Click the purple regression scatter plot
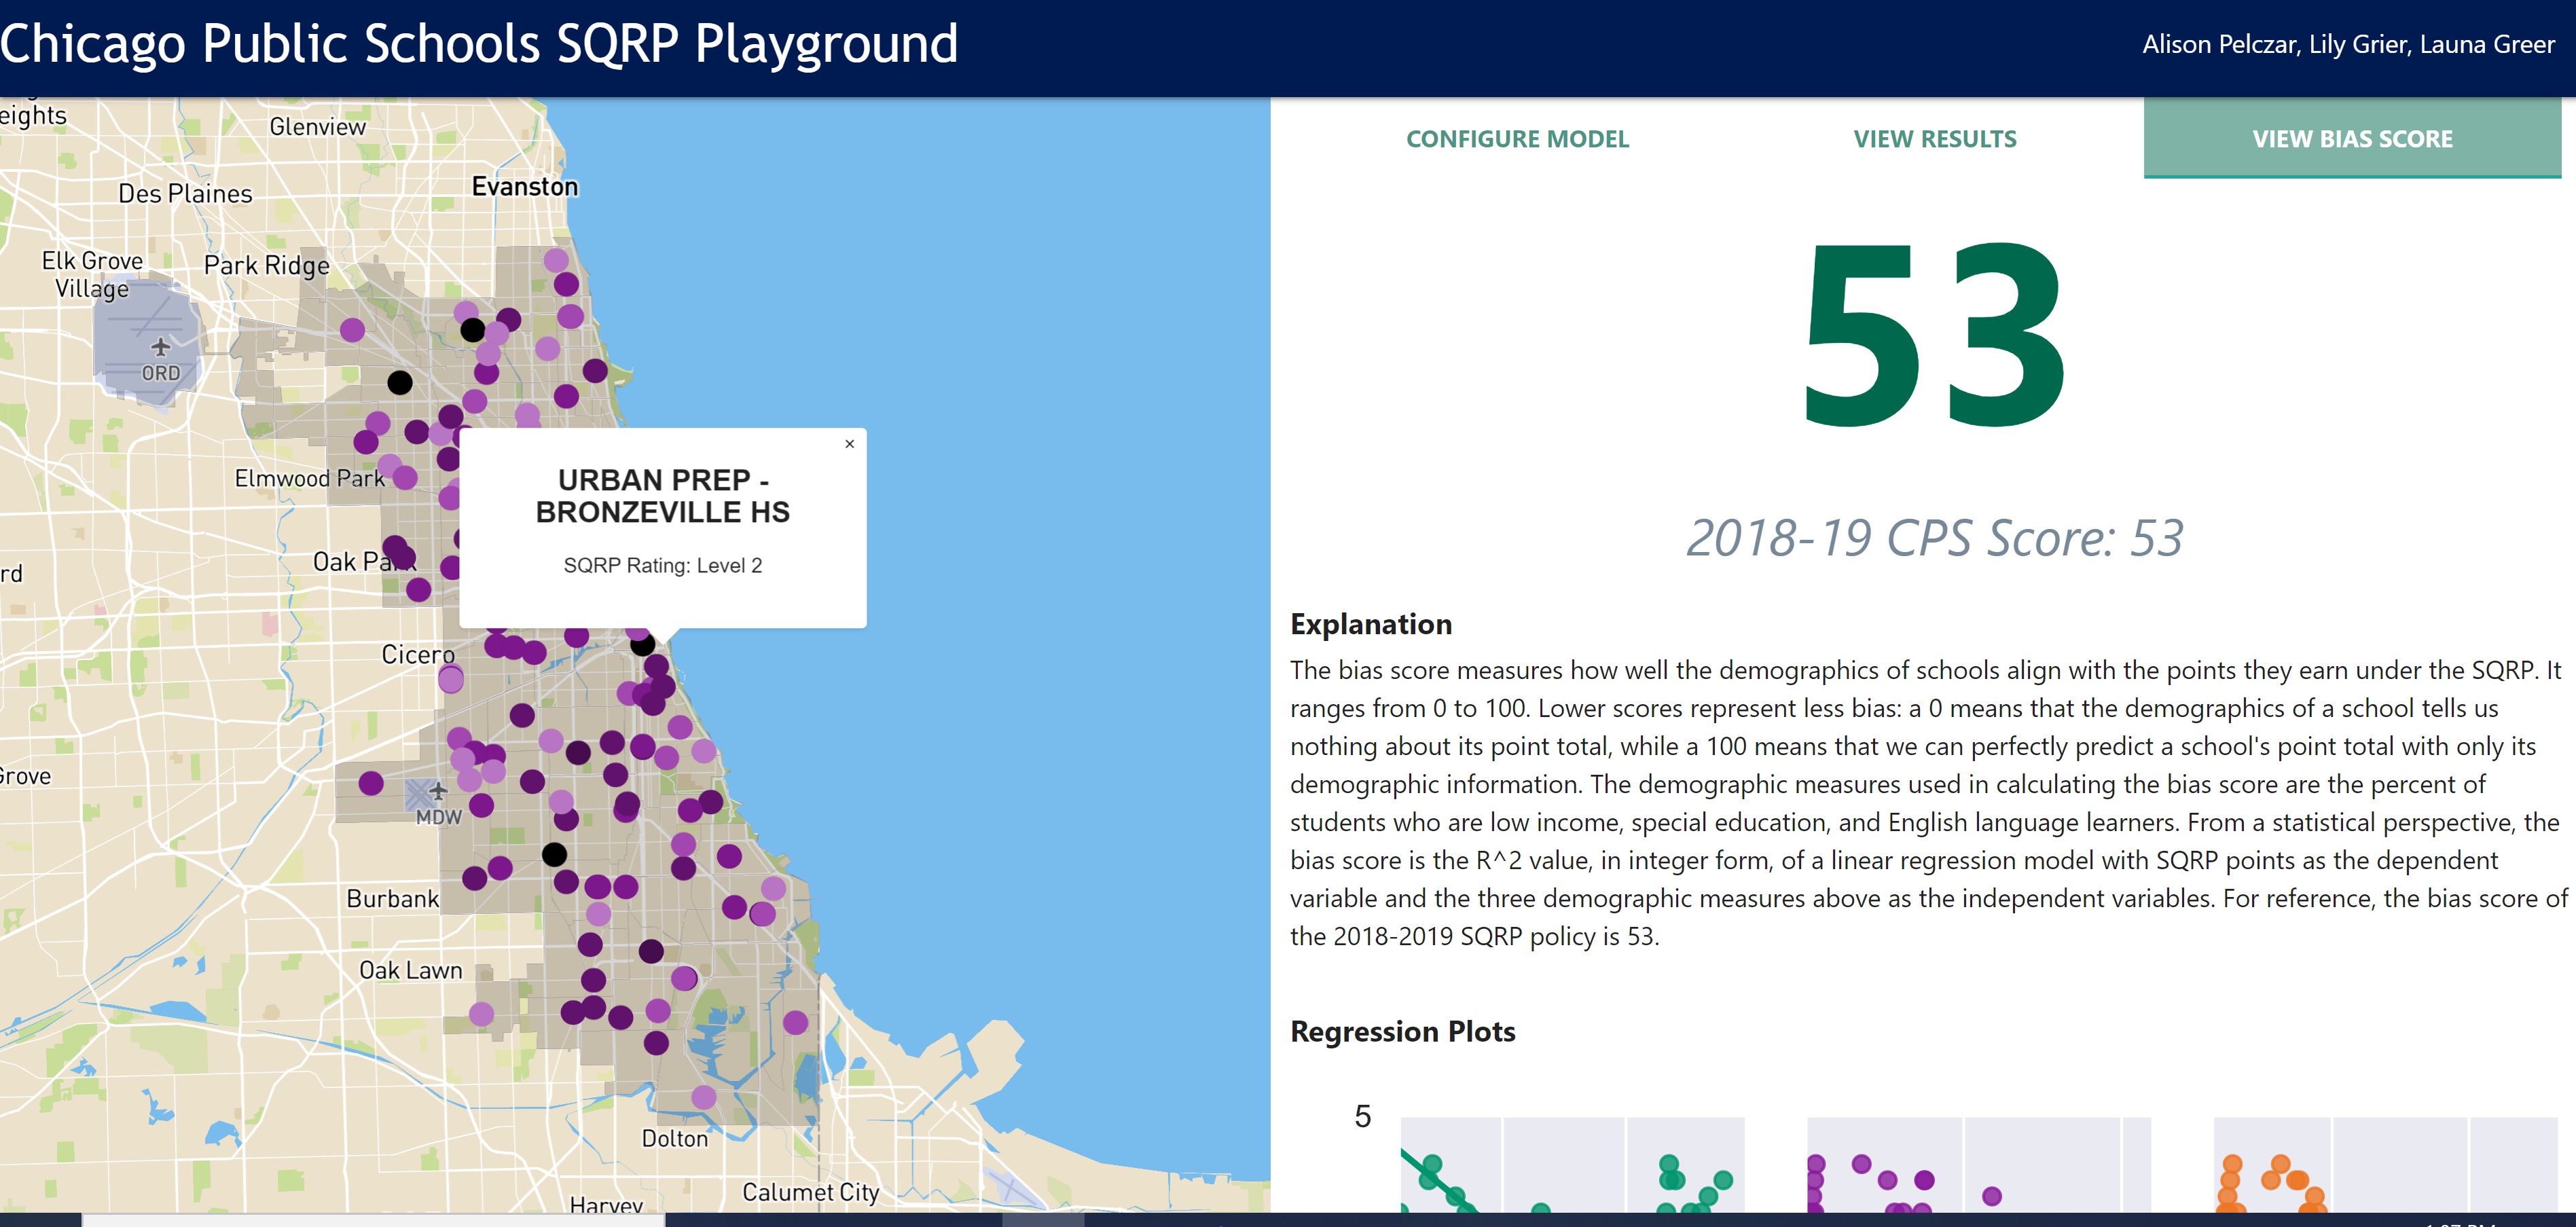2576x1227 pixels. [1978, 1165]
